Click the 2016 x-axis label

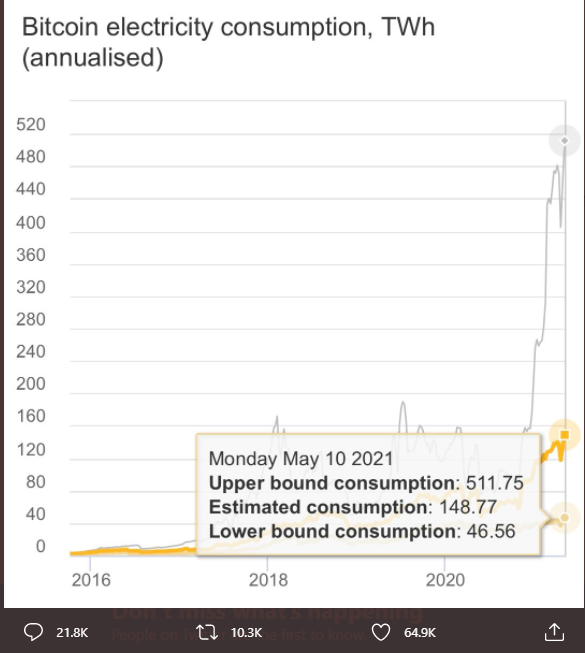91,580
